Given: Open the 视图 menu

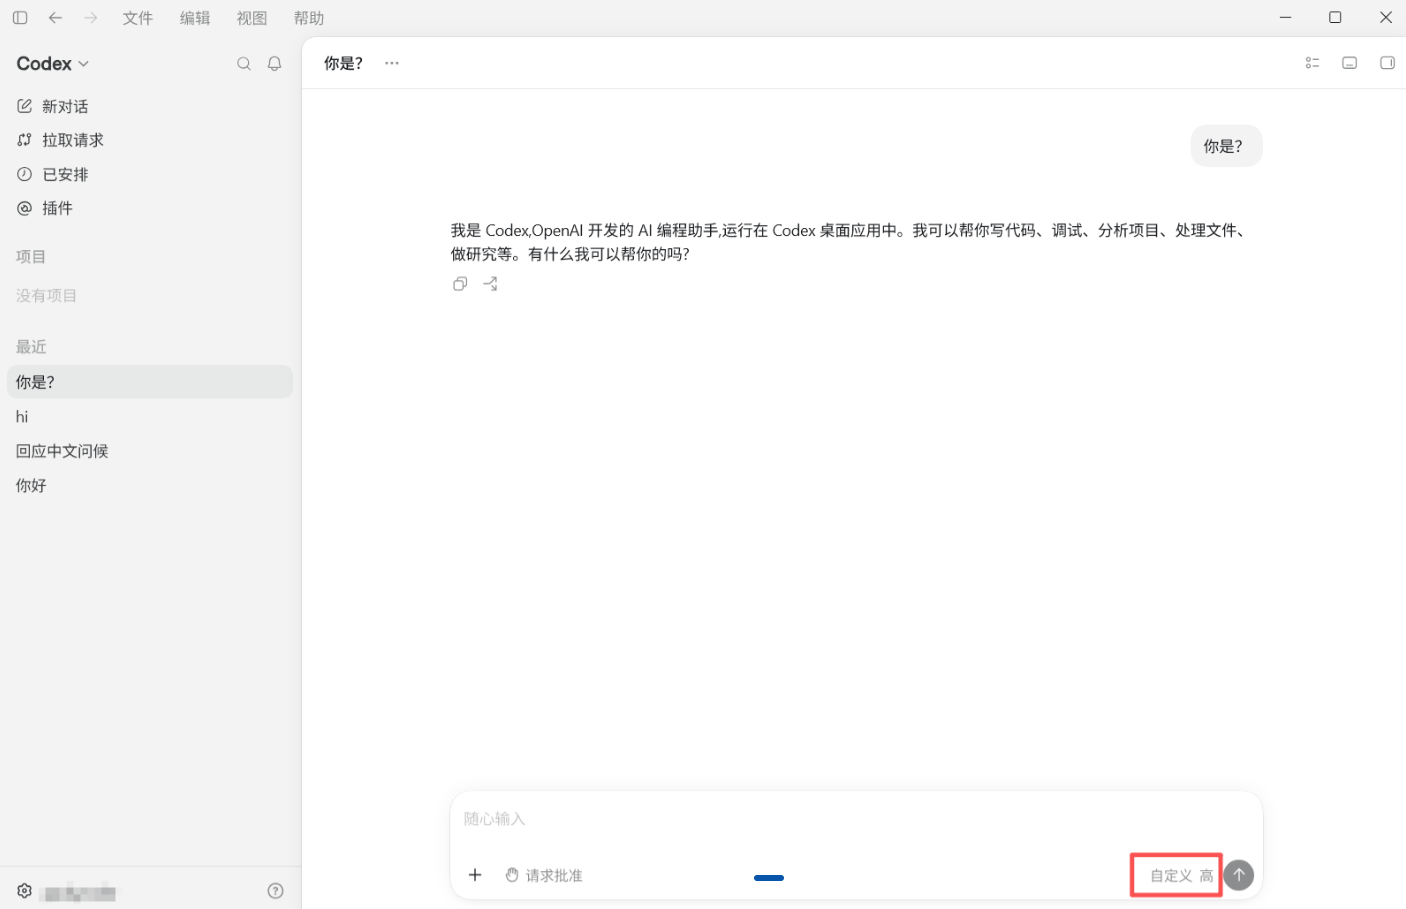Looking at the screenshot, I should click(252, 18).
